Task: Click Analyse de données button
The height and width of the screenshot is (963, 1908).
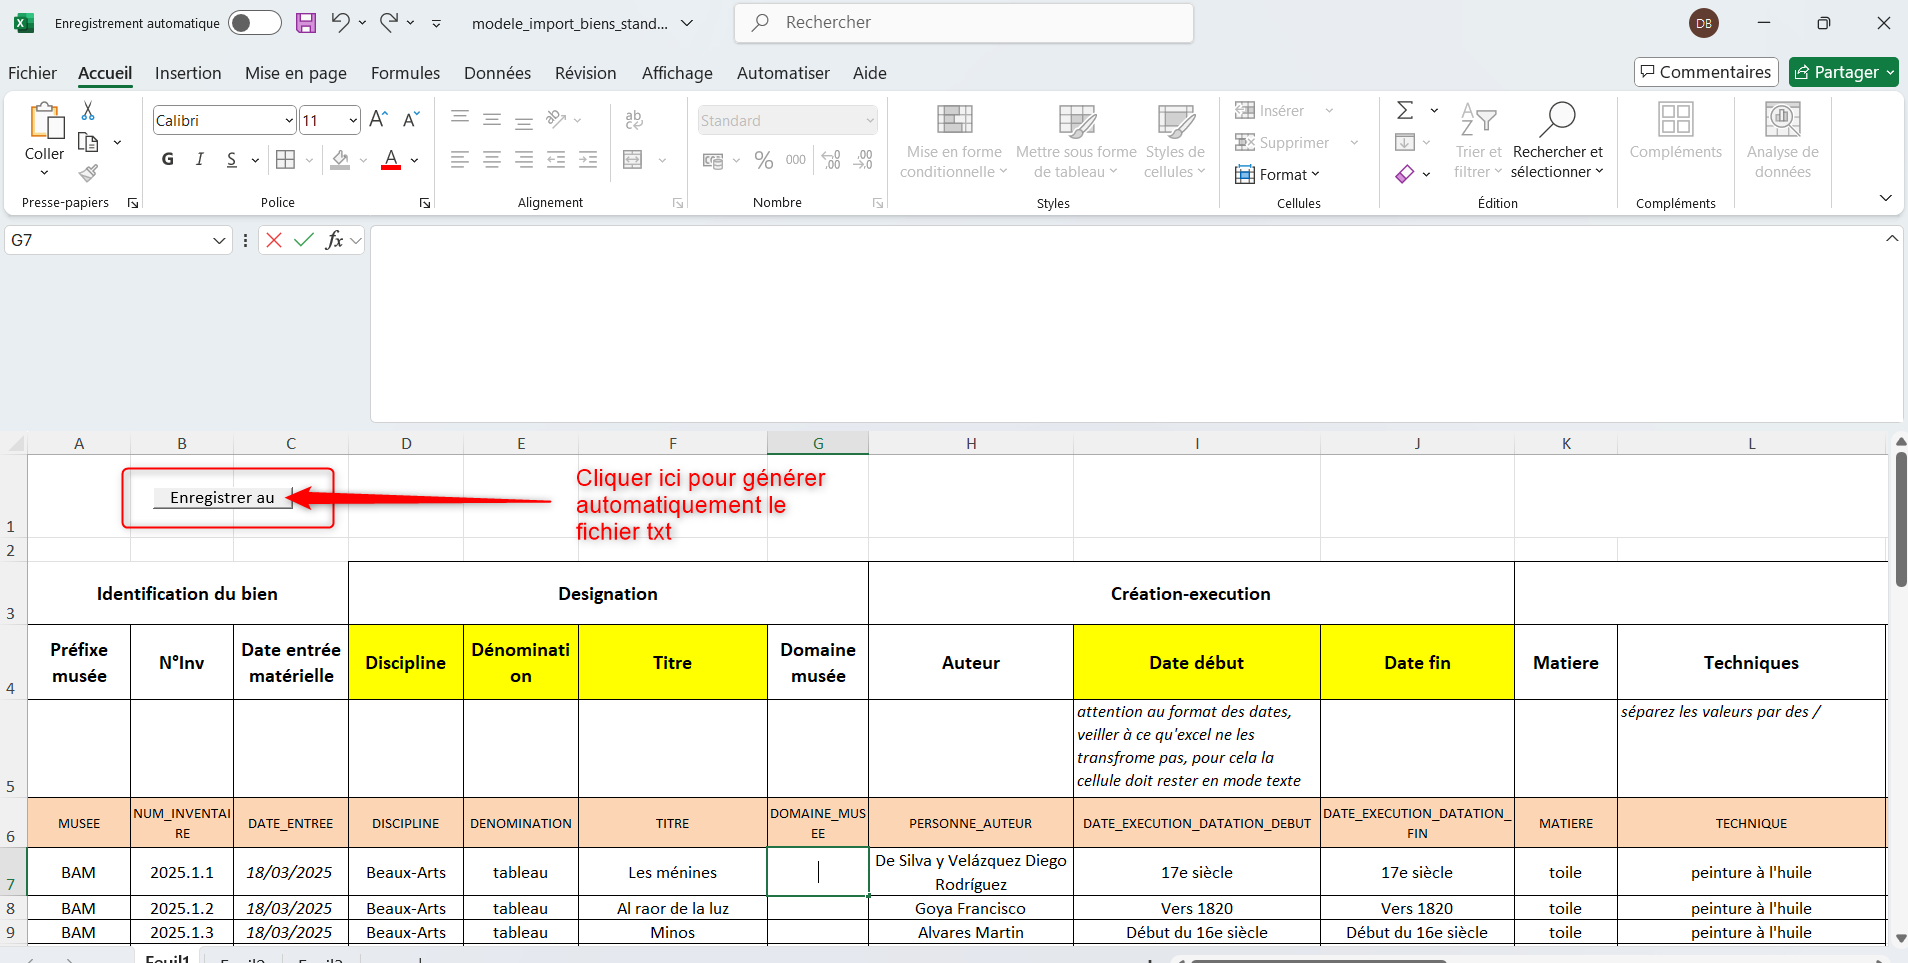Action: pyautogui.click(x=1782, y=140)
